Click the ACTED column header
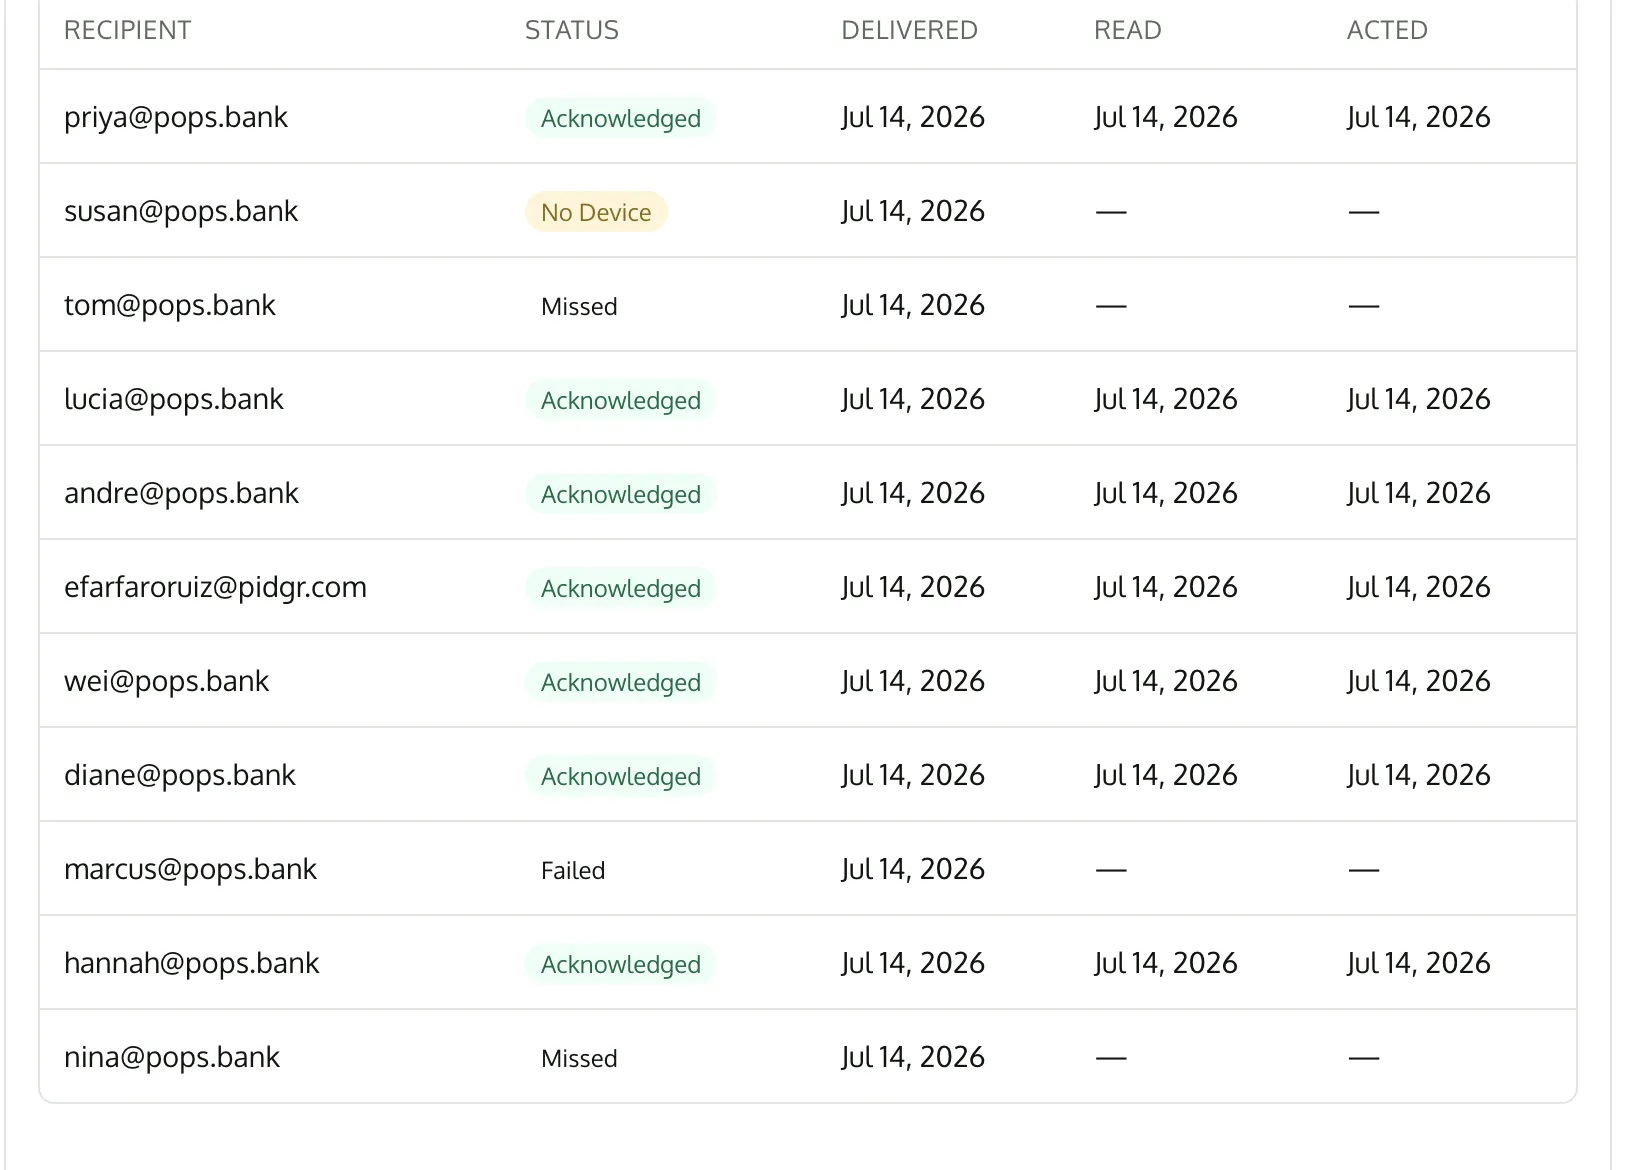Viewport: 1640px width, 1170px height. [x=1387, y=30]
